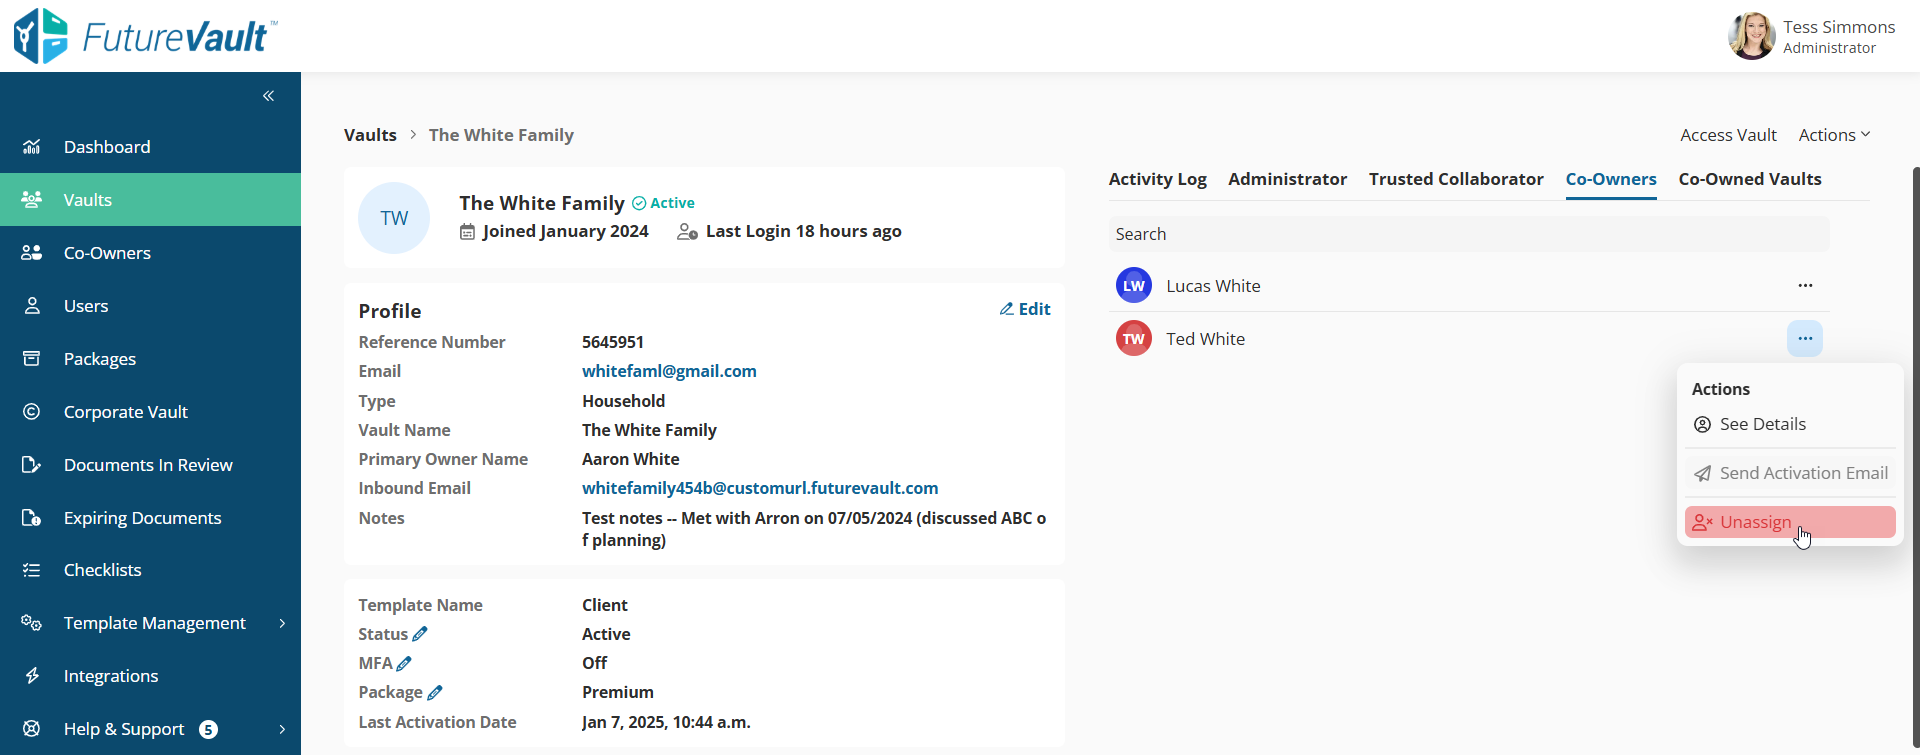Open the Co-Owned Vaults tab

point(1750,179)
